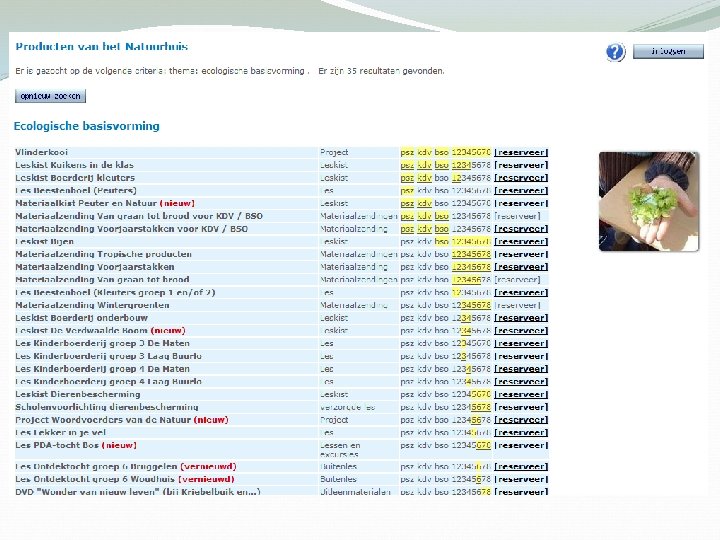Reserve Leskist Boerderij onderbouw
Image resolution: width=720 pixels, height=540 pixels.
[x=521, y=318]
